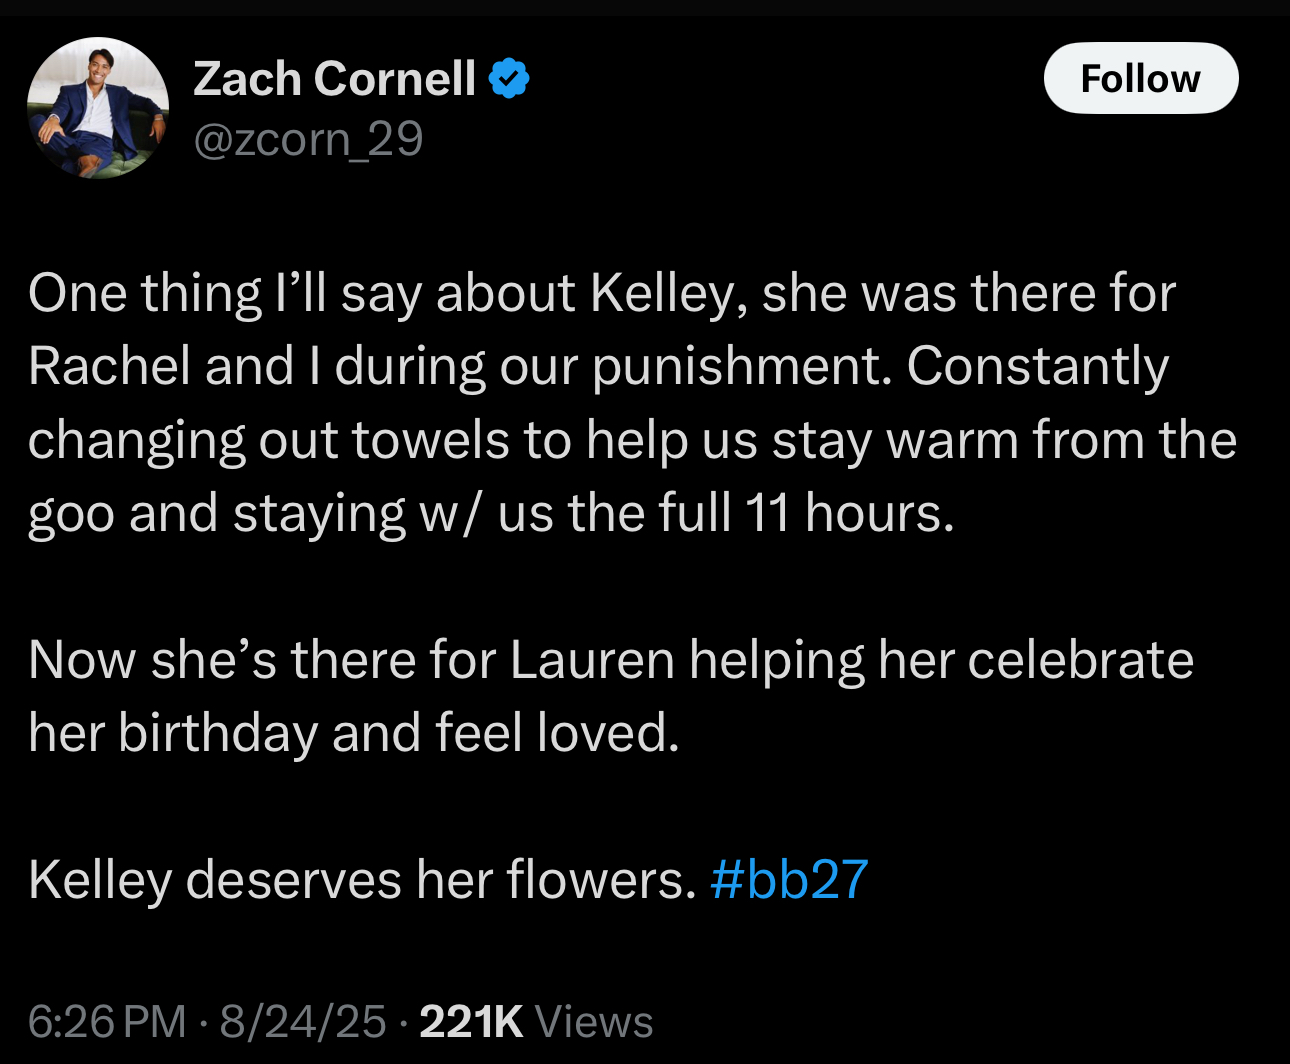1290x1064 pixels.
Task: Click the word "Views" in the footer
Action: coord(594,1022)
